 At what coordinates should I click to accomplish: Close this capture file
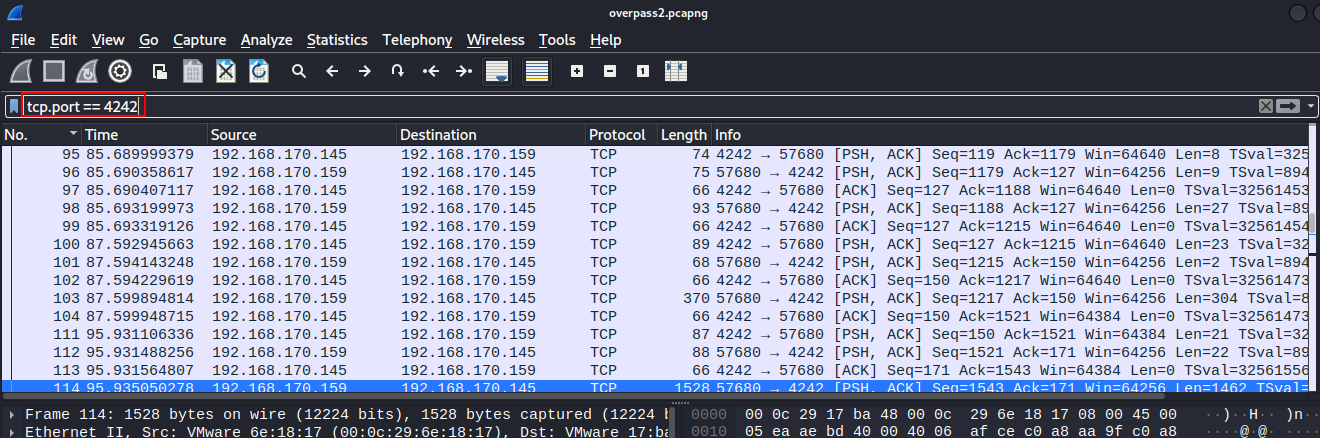tap(226, 71)
